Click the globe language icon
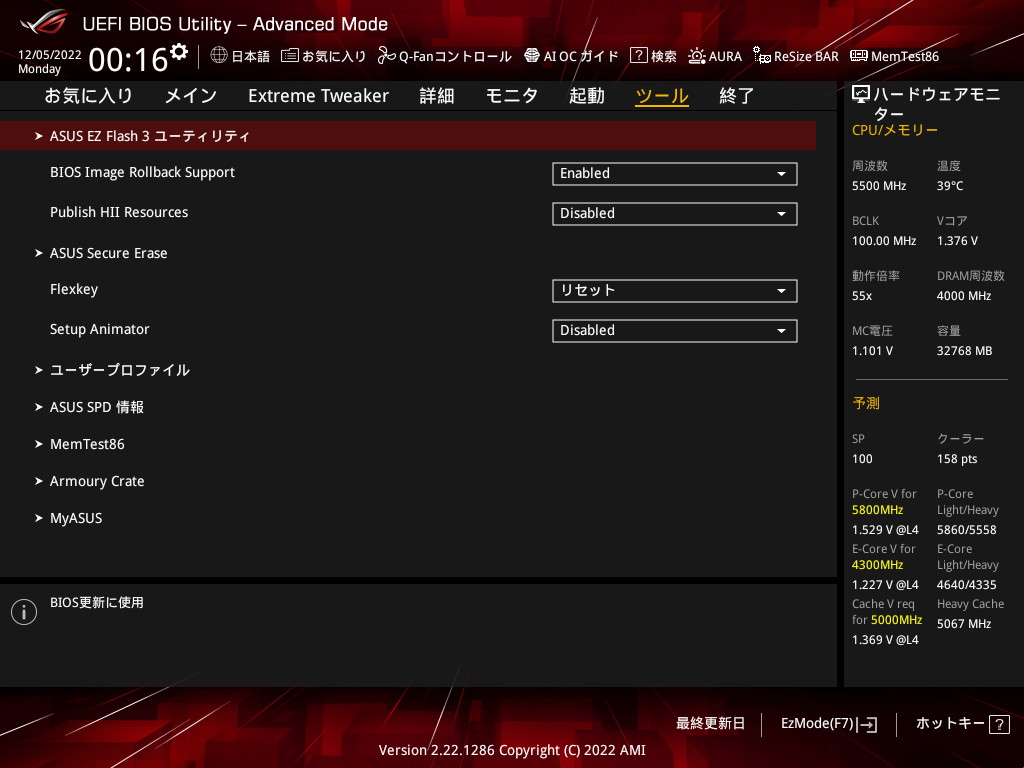Screen dimensions: 1024x768 tap(219, 56)
